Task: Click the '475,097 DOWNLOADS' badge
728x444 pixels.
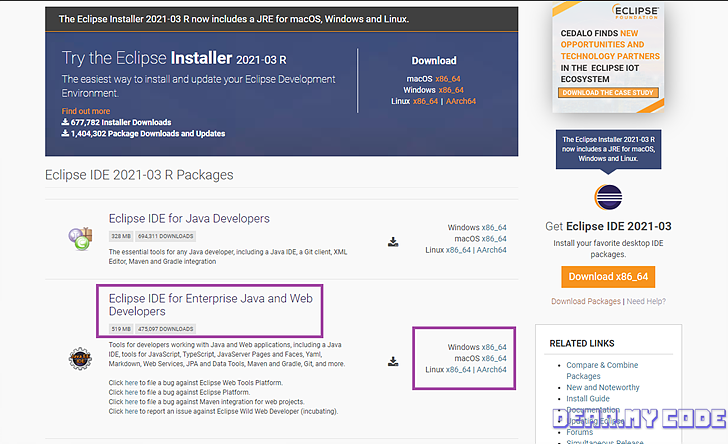Action: tap(165, 329)
